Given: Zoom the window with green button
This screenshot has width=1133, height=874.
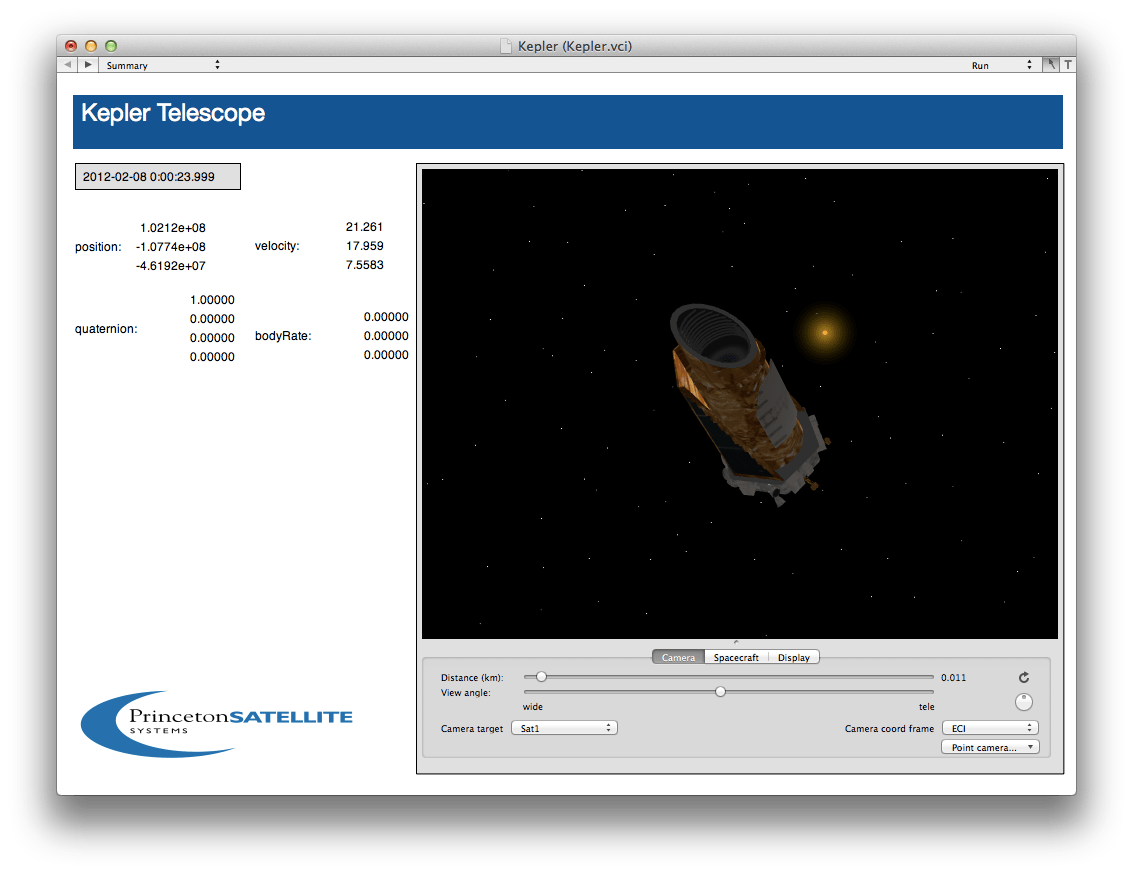Looking at the screenshot, I should (111, 46).
